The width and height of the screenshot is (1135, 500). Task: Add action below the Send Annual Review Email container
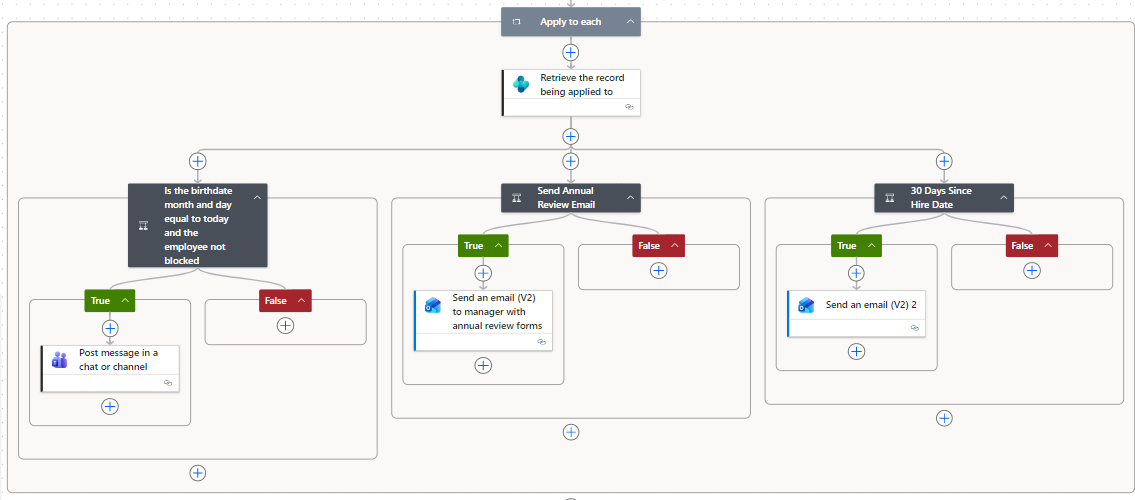[x=571, y=432]
